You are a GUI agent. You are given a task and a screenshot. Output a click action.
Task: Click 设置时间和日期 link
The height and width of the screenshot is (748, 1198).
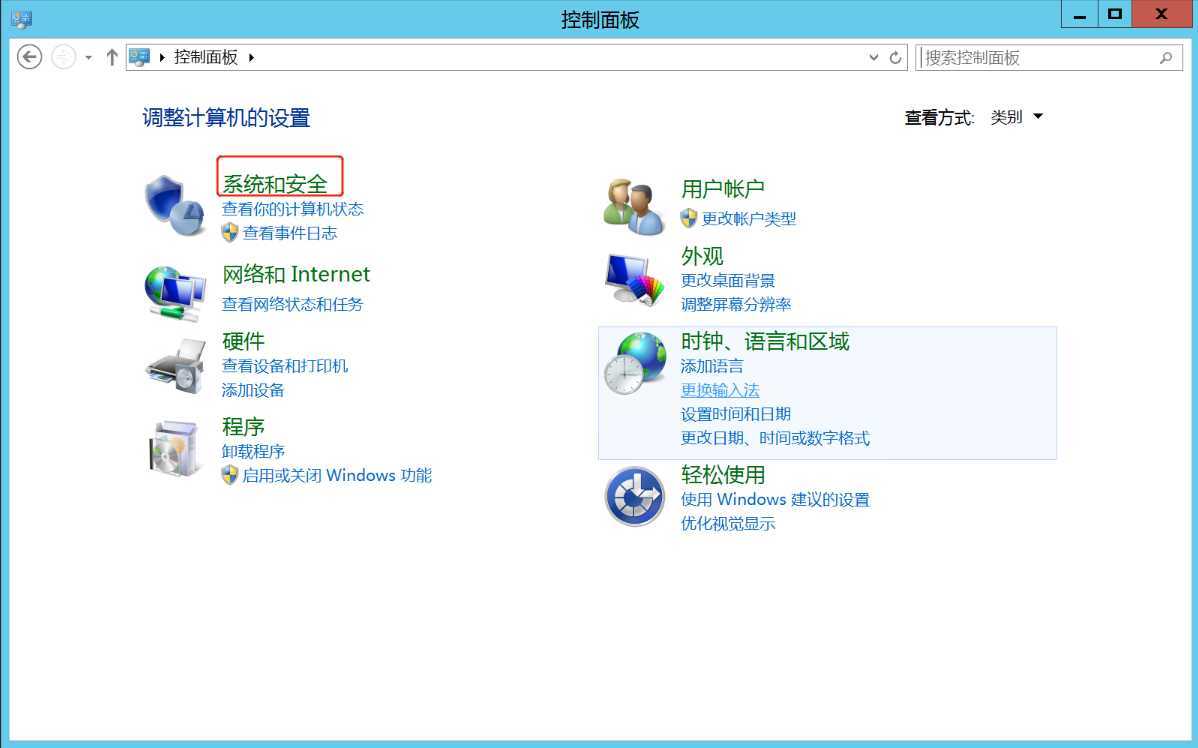coord(736,414)
